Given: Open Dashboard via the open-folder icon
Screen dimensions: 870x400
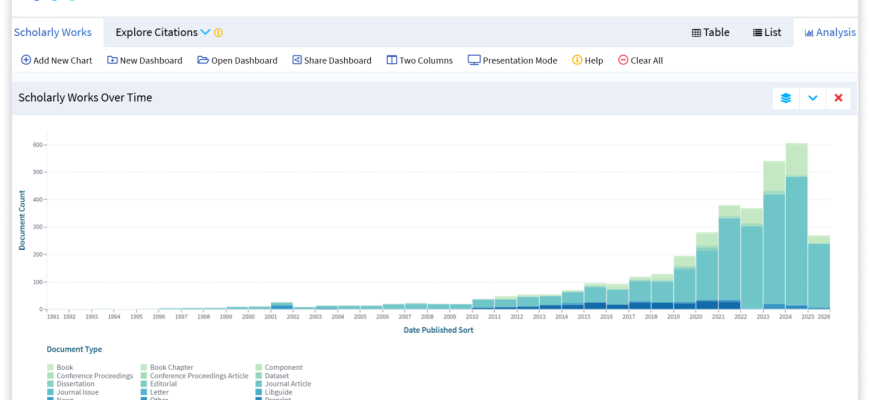Looking at the screenshot, I should click(x=203, y=60).
